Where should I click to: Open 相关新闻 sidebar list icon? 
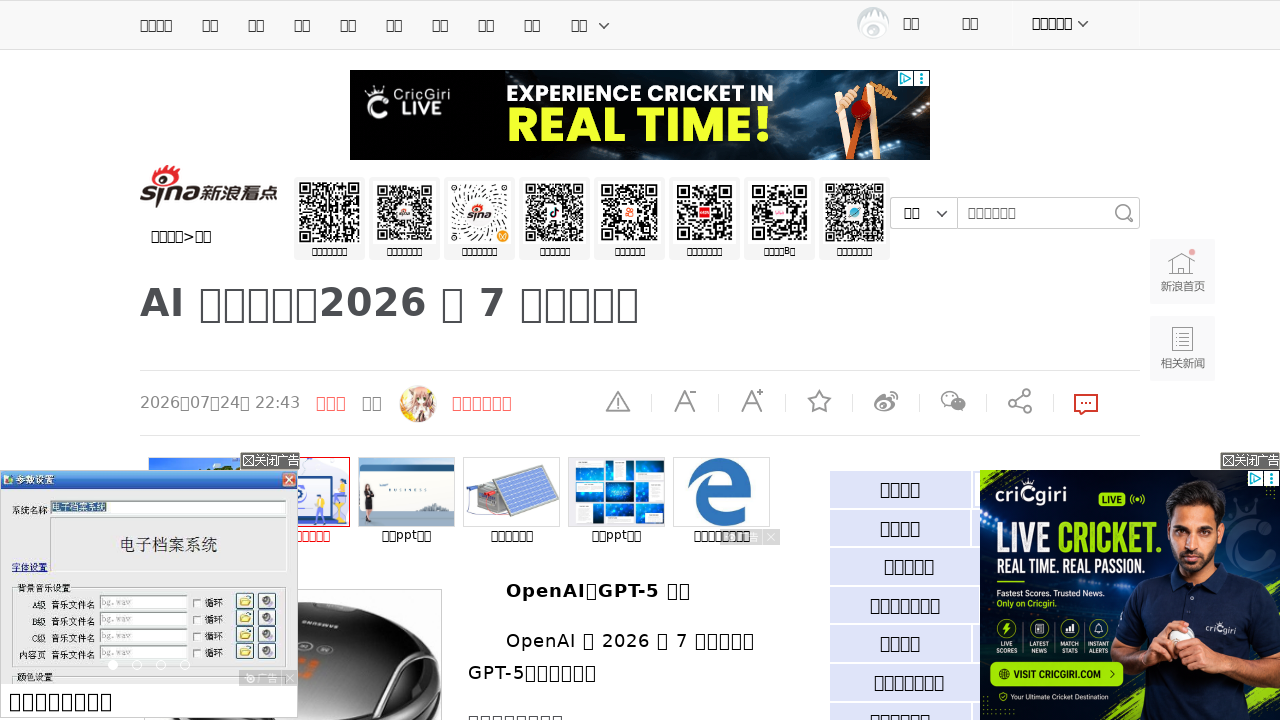click(x=1182, y=348)
